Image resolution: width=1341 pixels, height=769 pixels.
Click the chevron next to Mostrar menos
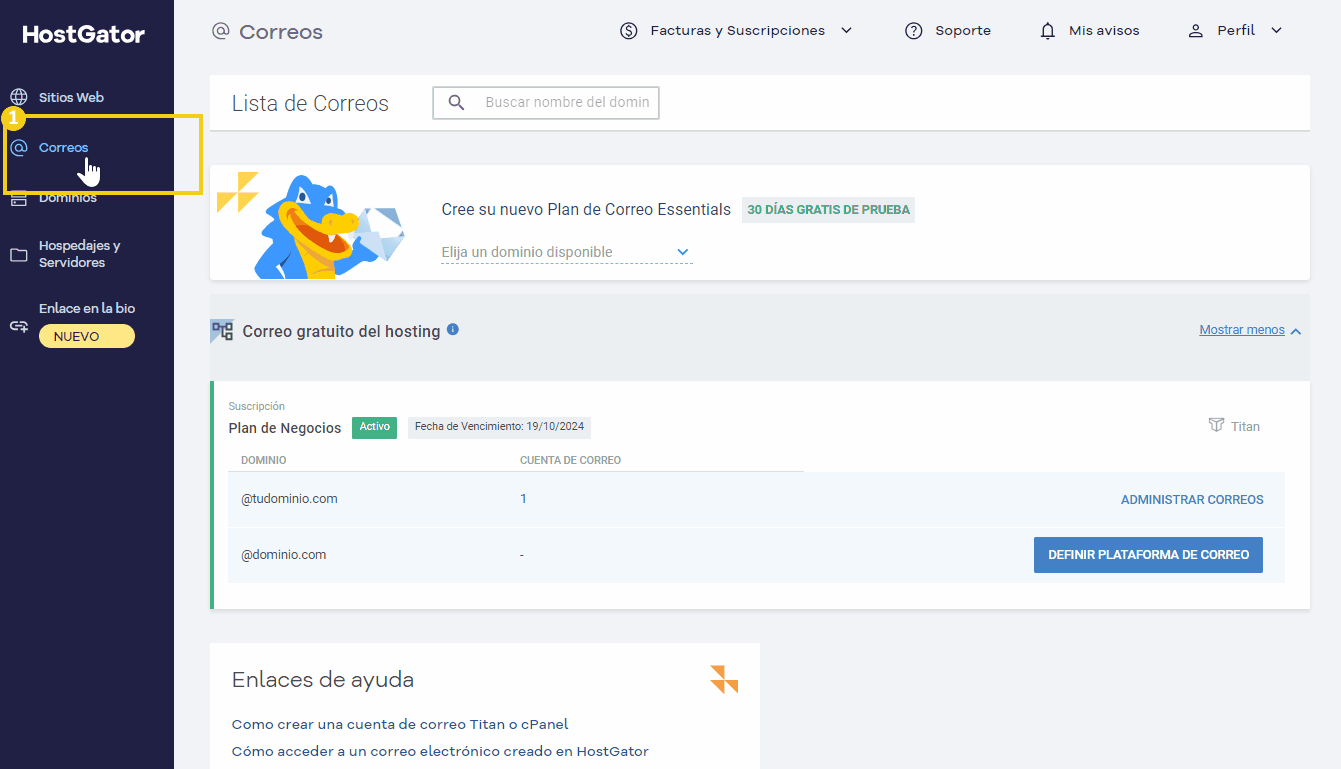coord(1296,331)
